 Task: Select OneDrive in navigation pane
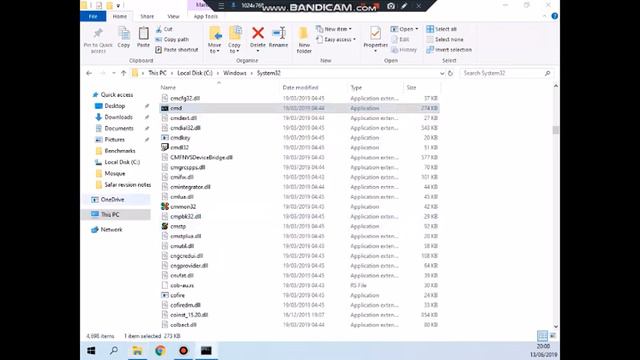pos(112,200)
